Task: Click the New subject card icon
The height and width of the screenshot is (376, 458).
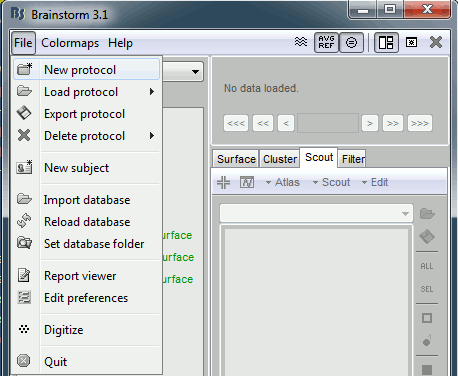Action: click(24, 167)
